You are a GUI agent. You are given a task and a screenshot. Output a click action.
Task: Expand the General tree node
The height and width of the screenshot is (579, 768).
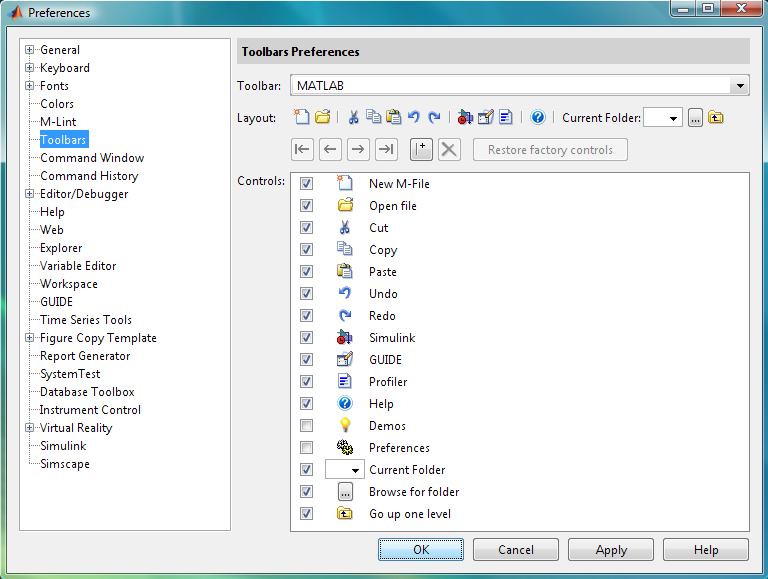point(30,50)
